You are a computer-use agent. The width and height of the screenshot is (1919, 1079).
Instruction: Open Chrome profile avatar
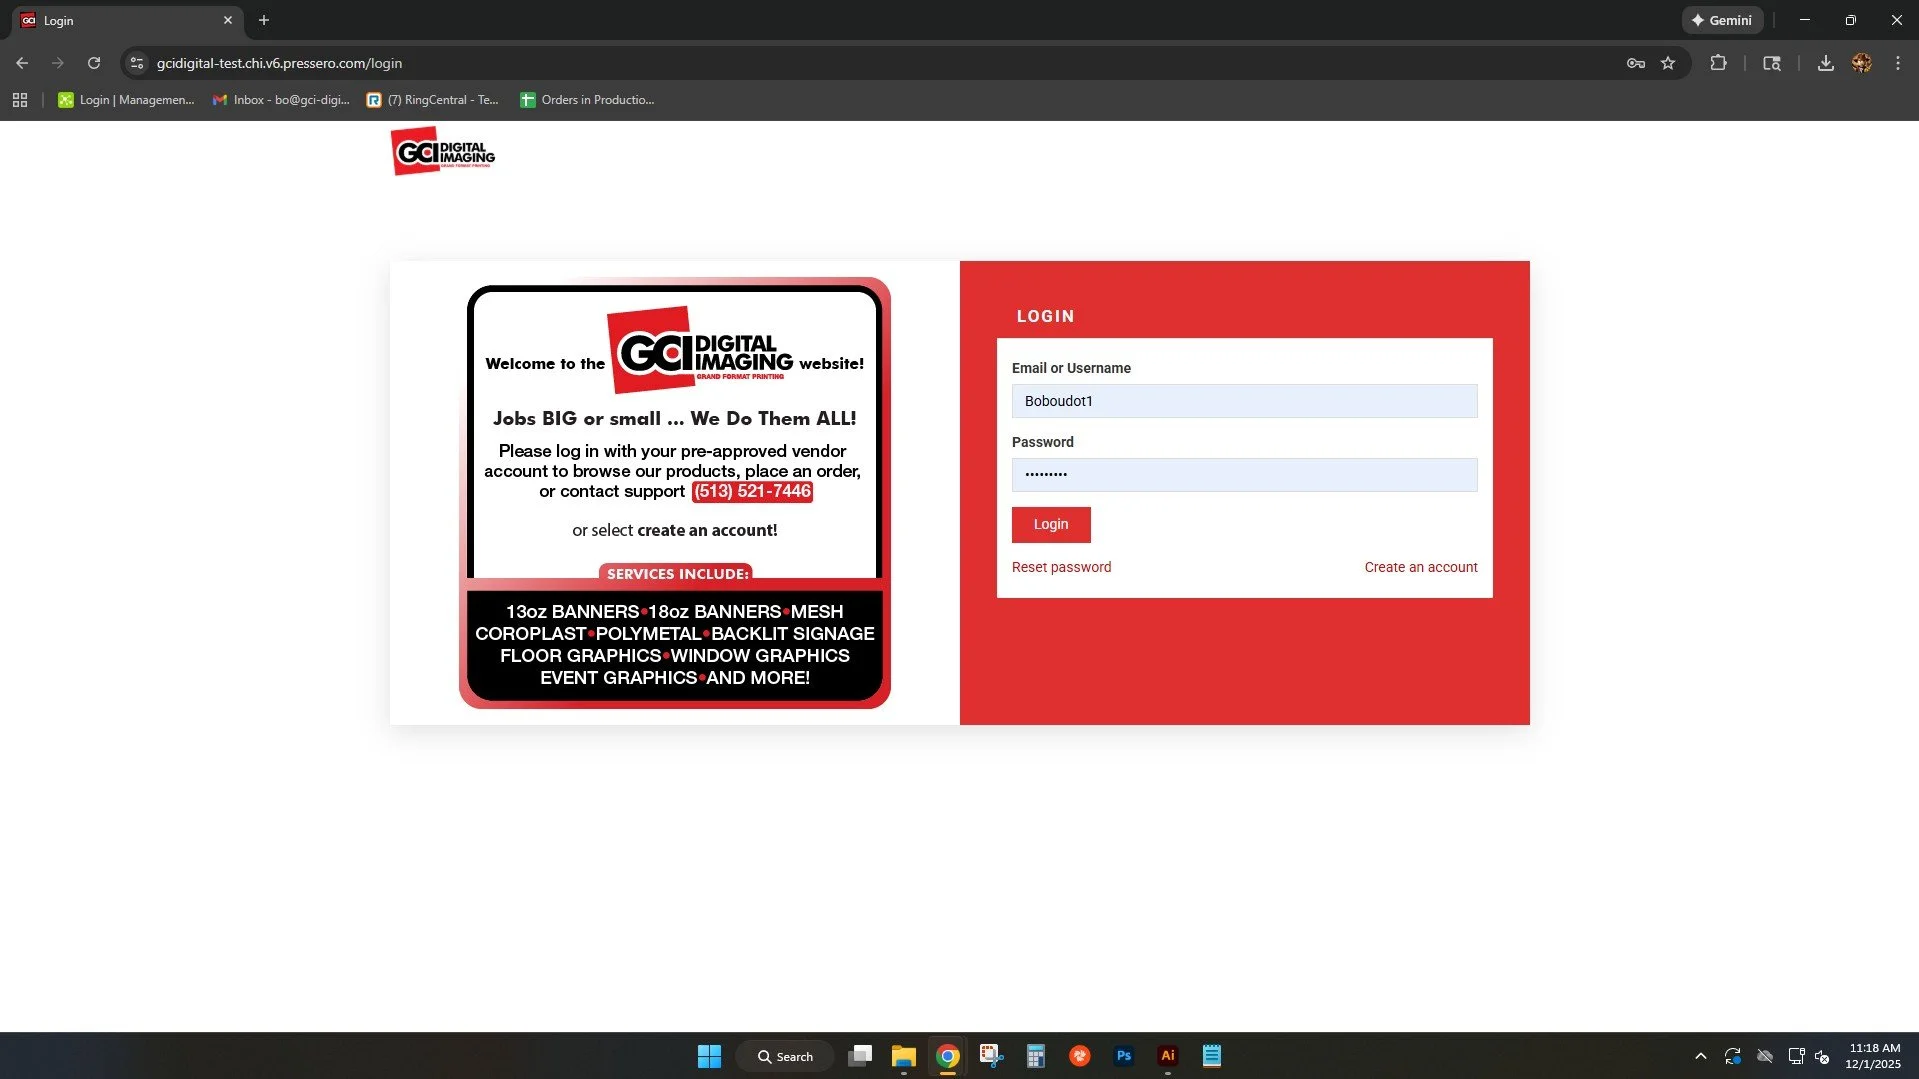click(x=1862, y=63)
